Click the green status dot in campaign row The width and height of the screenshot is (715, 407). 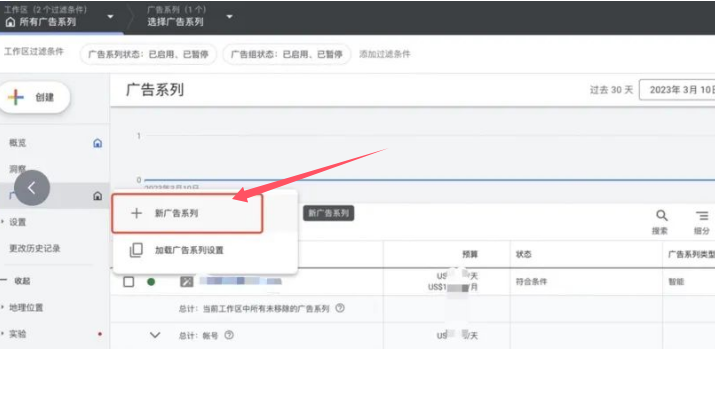tap(152, 282)
